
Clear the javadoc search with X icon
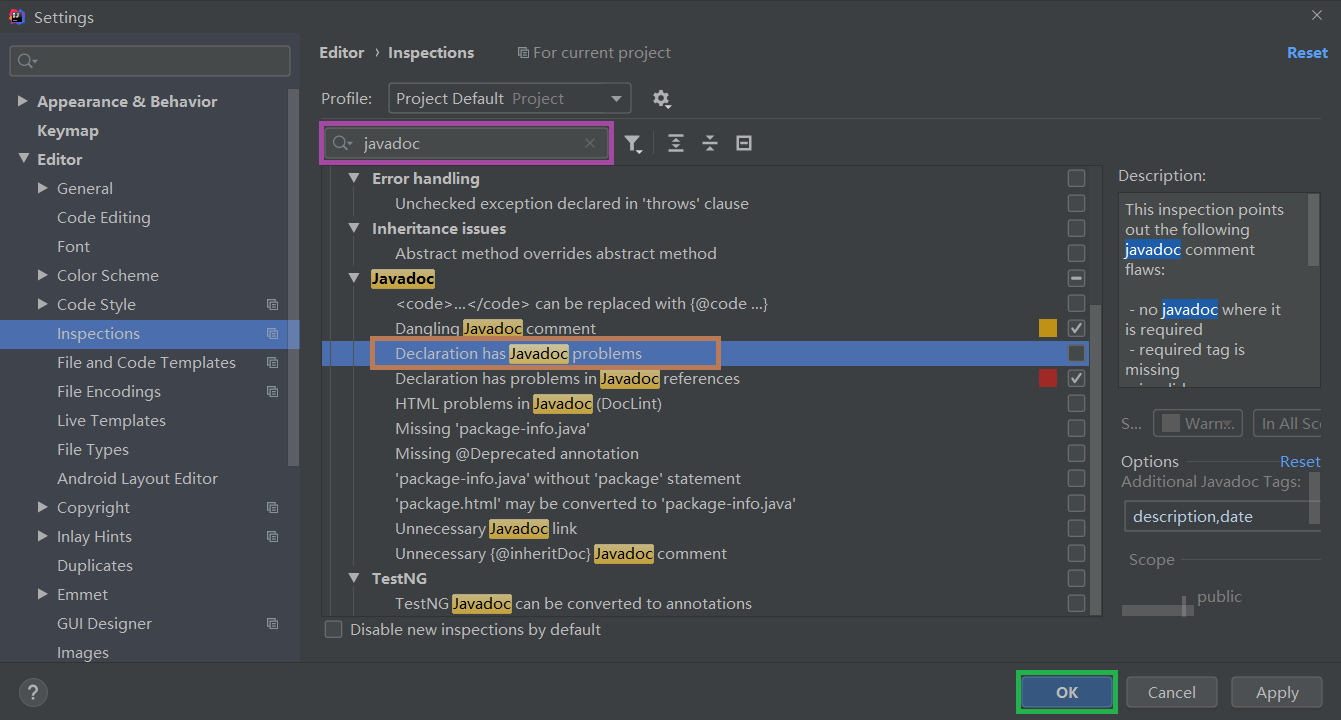[x=589, y=143]
